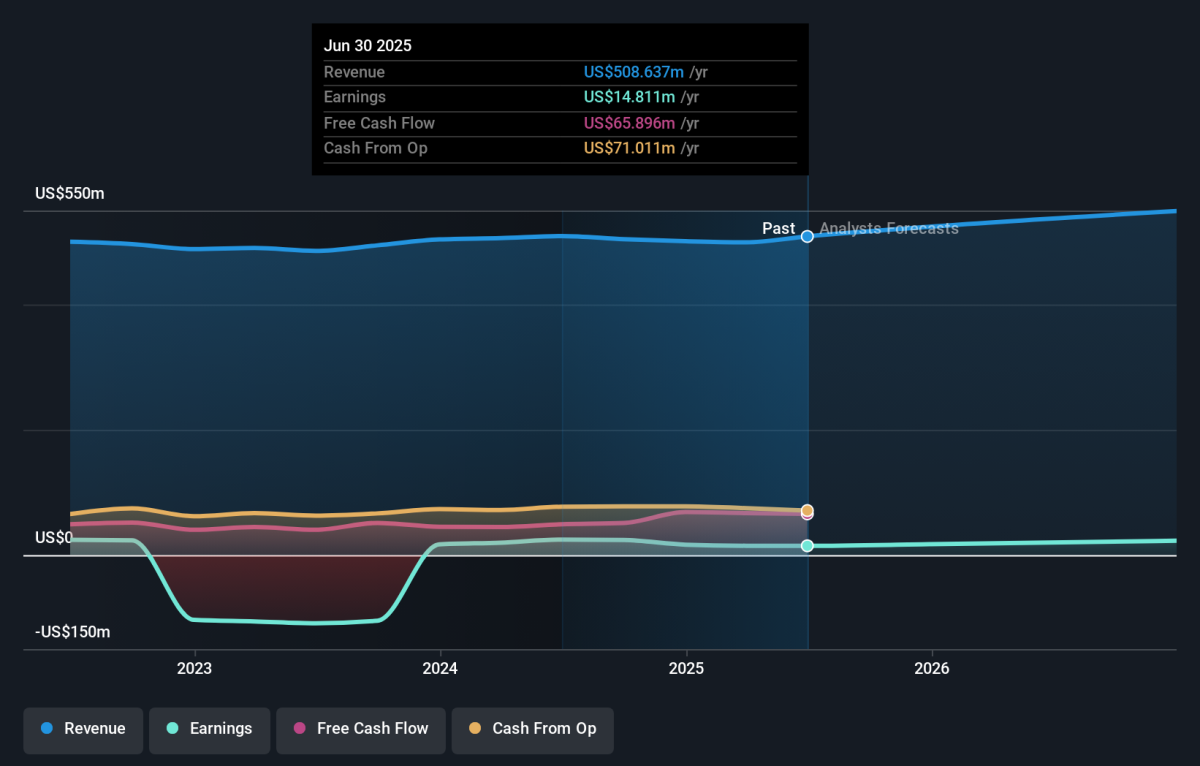
Task: Click the blue Revenue dot in the legend
Action: click(x=47, y=729)
